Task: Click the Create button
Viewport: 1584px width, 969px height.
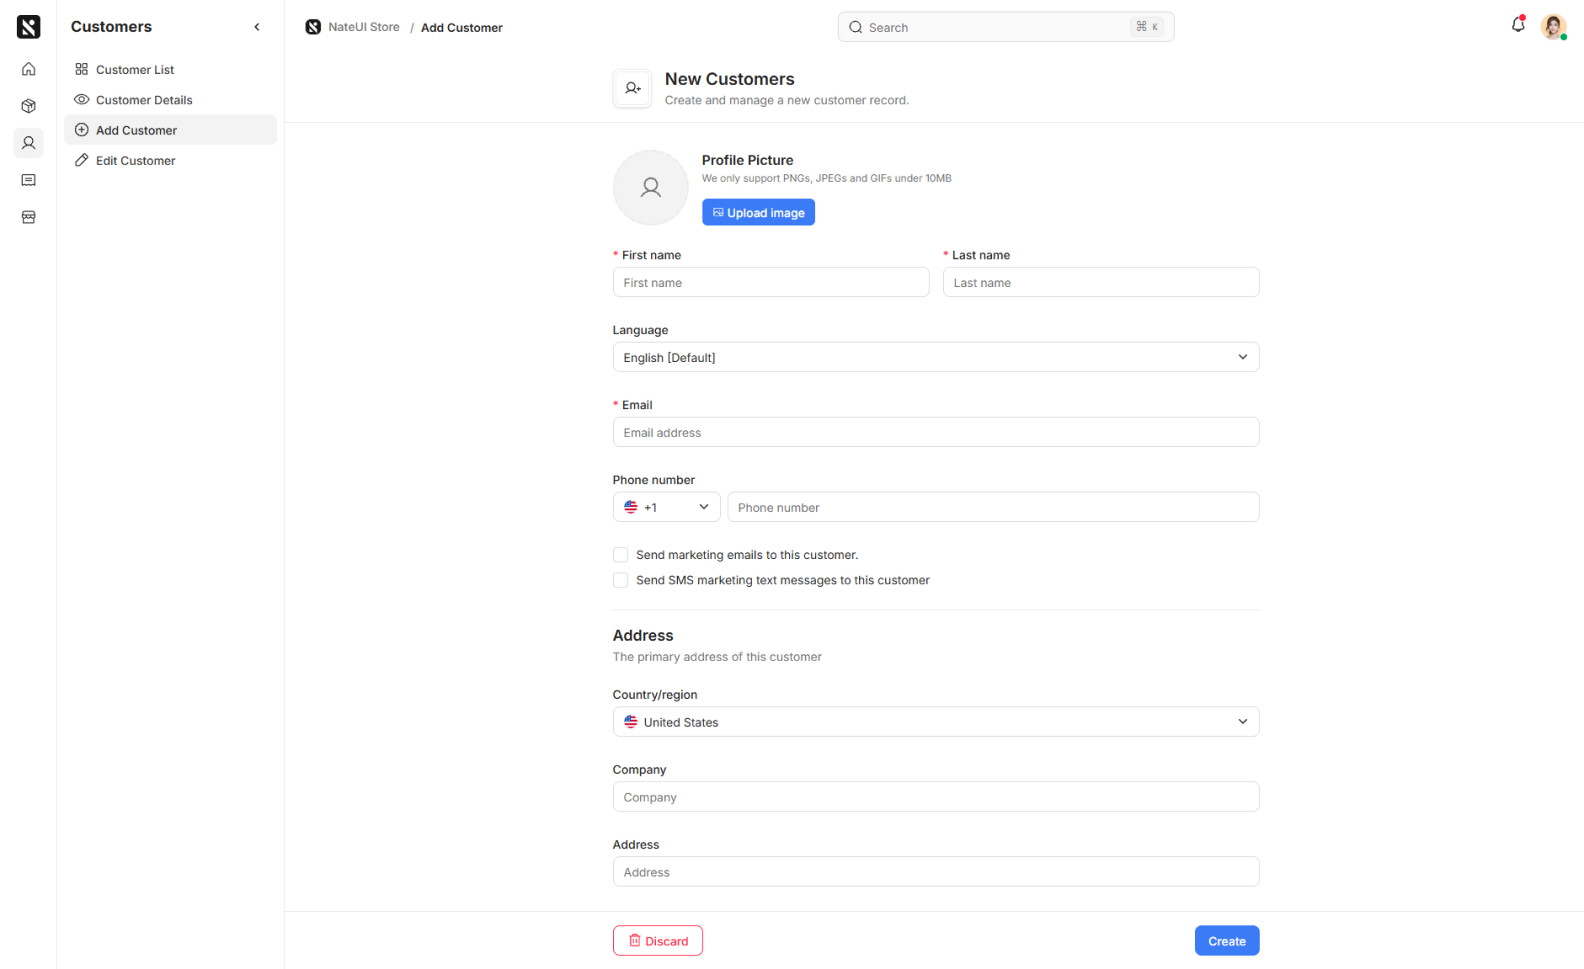Action: pyautogui.click(x=1227, y=941)
